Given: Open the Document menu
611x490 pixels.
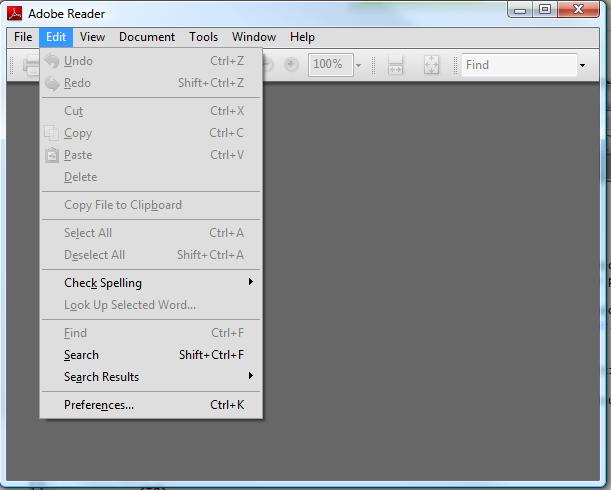Looking at the screenshot, I should coord(147,37).
